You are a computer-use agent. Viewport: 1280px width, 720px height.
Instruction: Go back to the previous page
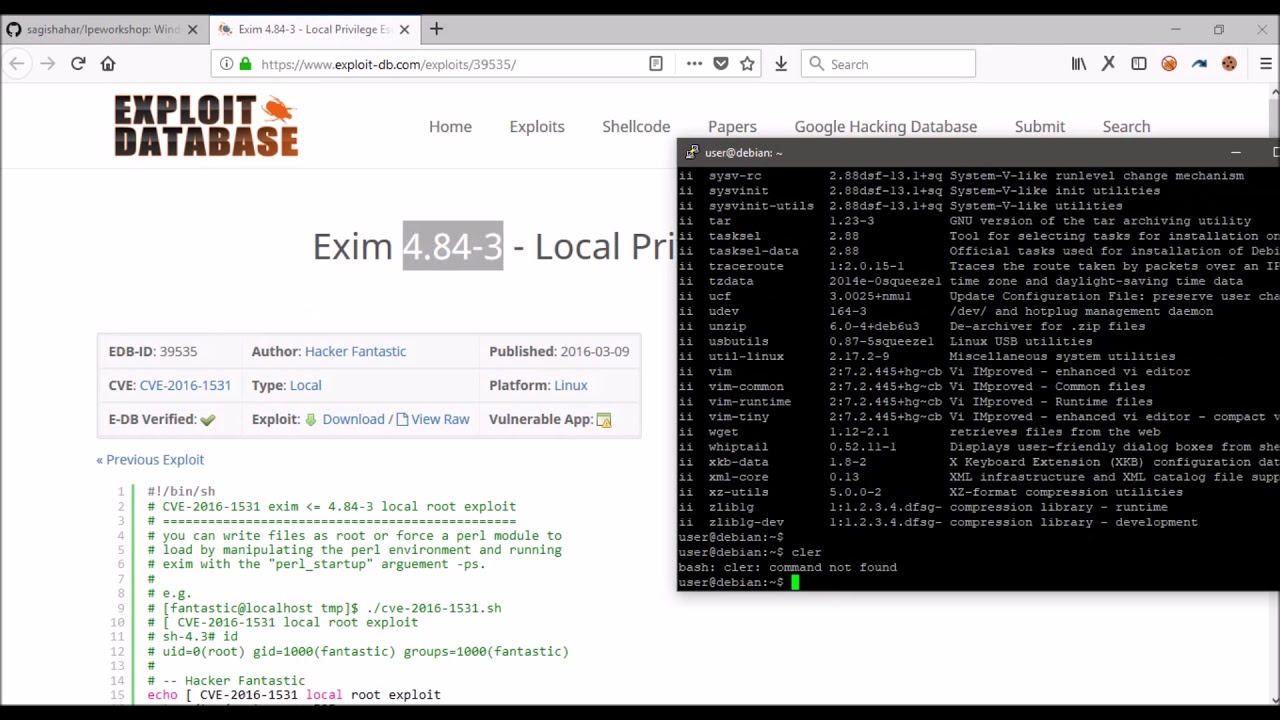click(x=17, y=64)
